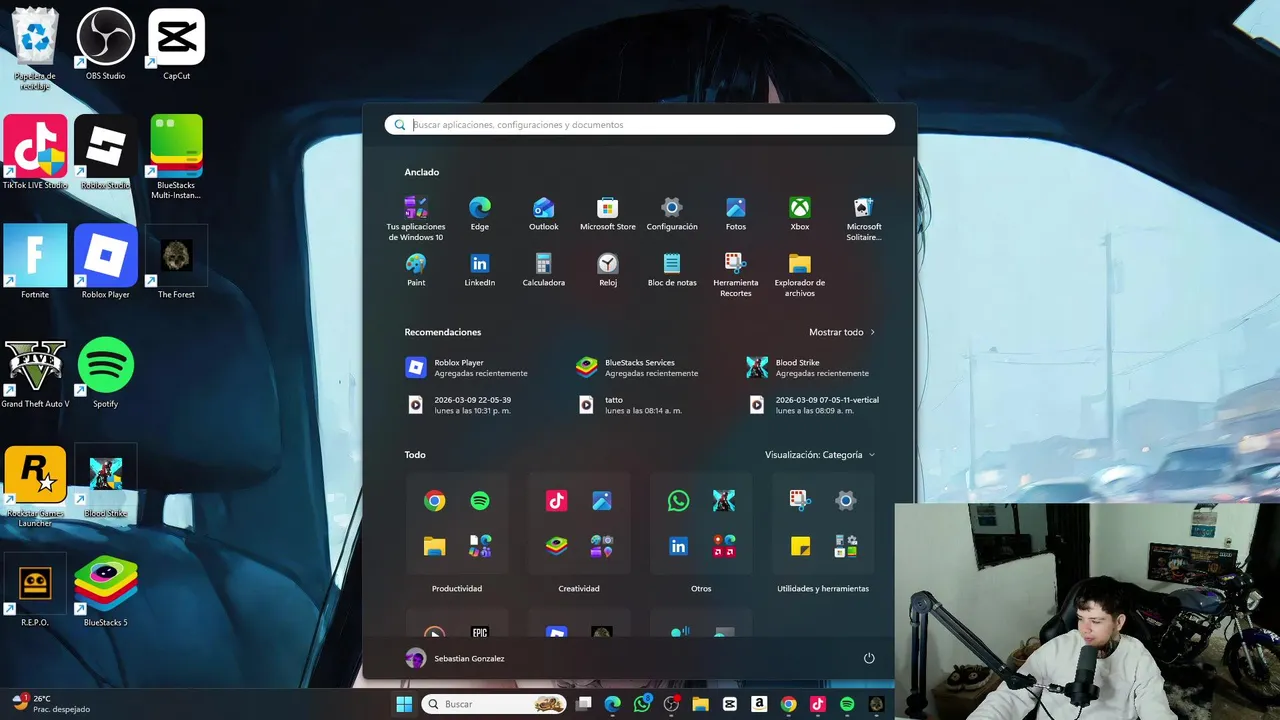Open Google Chrome from the taskbar

(x=788, y=704)
